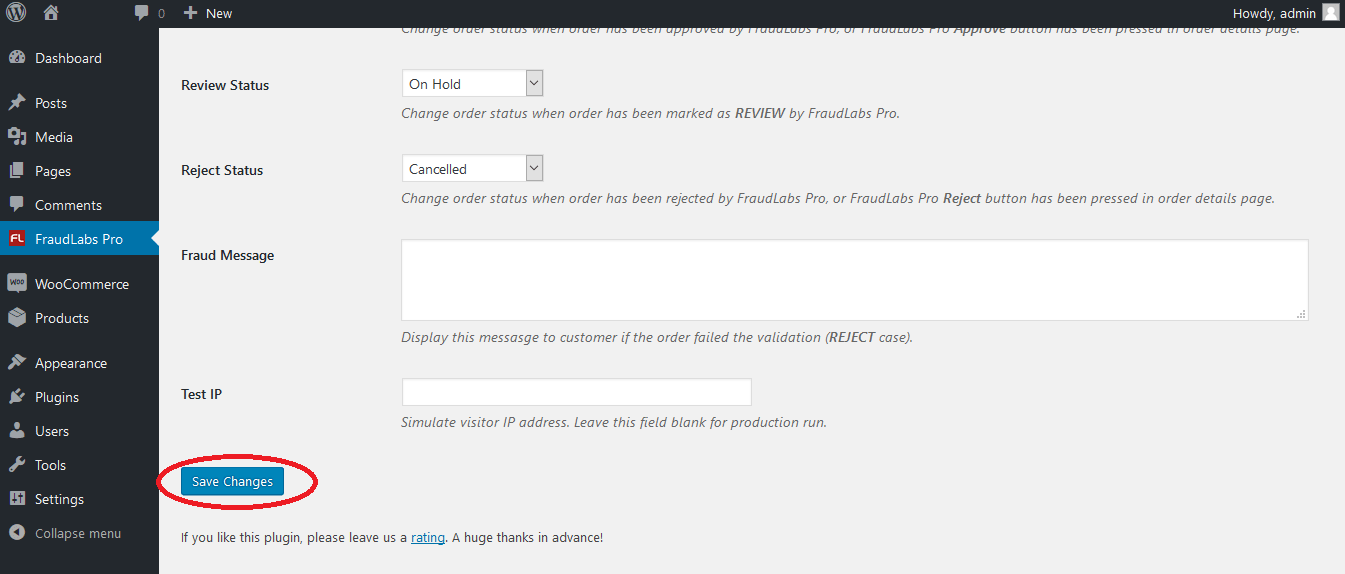Follow the rating link
This screenshot has height=574, width=1345.
428,537
